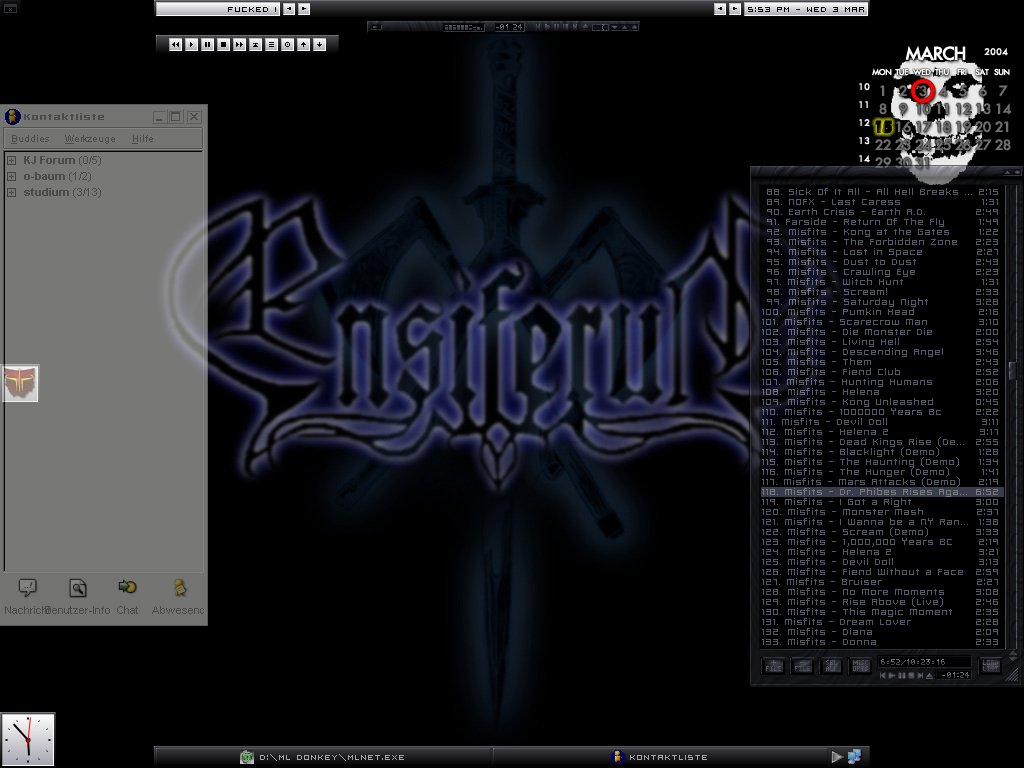Click play in playlist mini controls
The width and height of the screenshot is (1024, 768).
892,675
